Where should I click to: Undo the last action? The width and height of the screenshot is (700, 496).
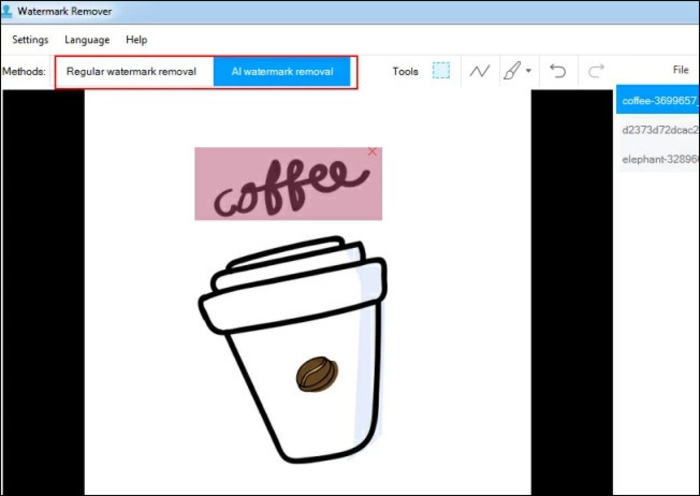tap(558, 71)
